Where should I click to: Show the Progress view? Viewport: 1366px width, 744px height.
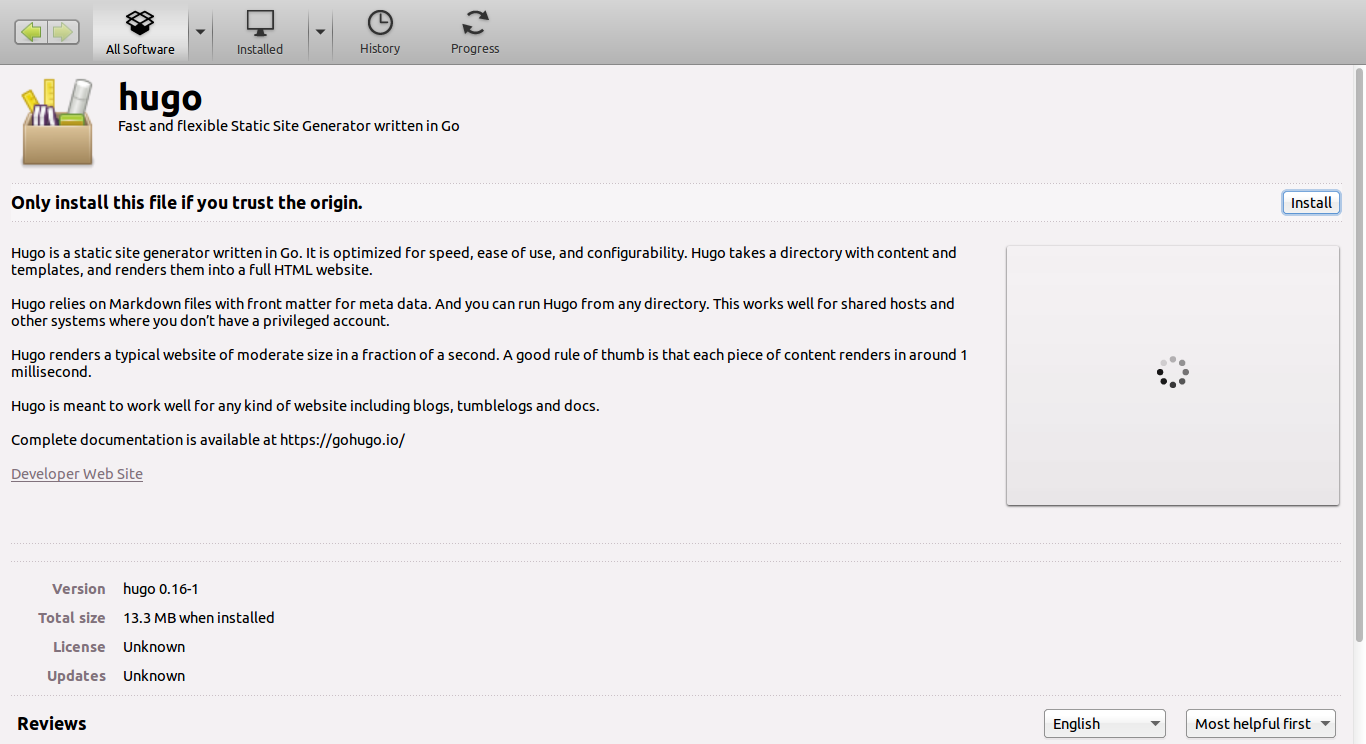click(475, 33)
